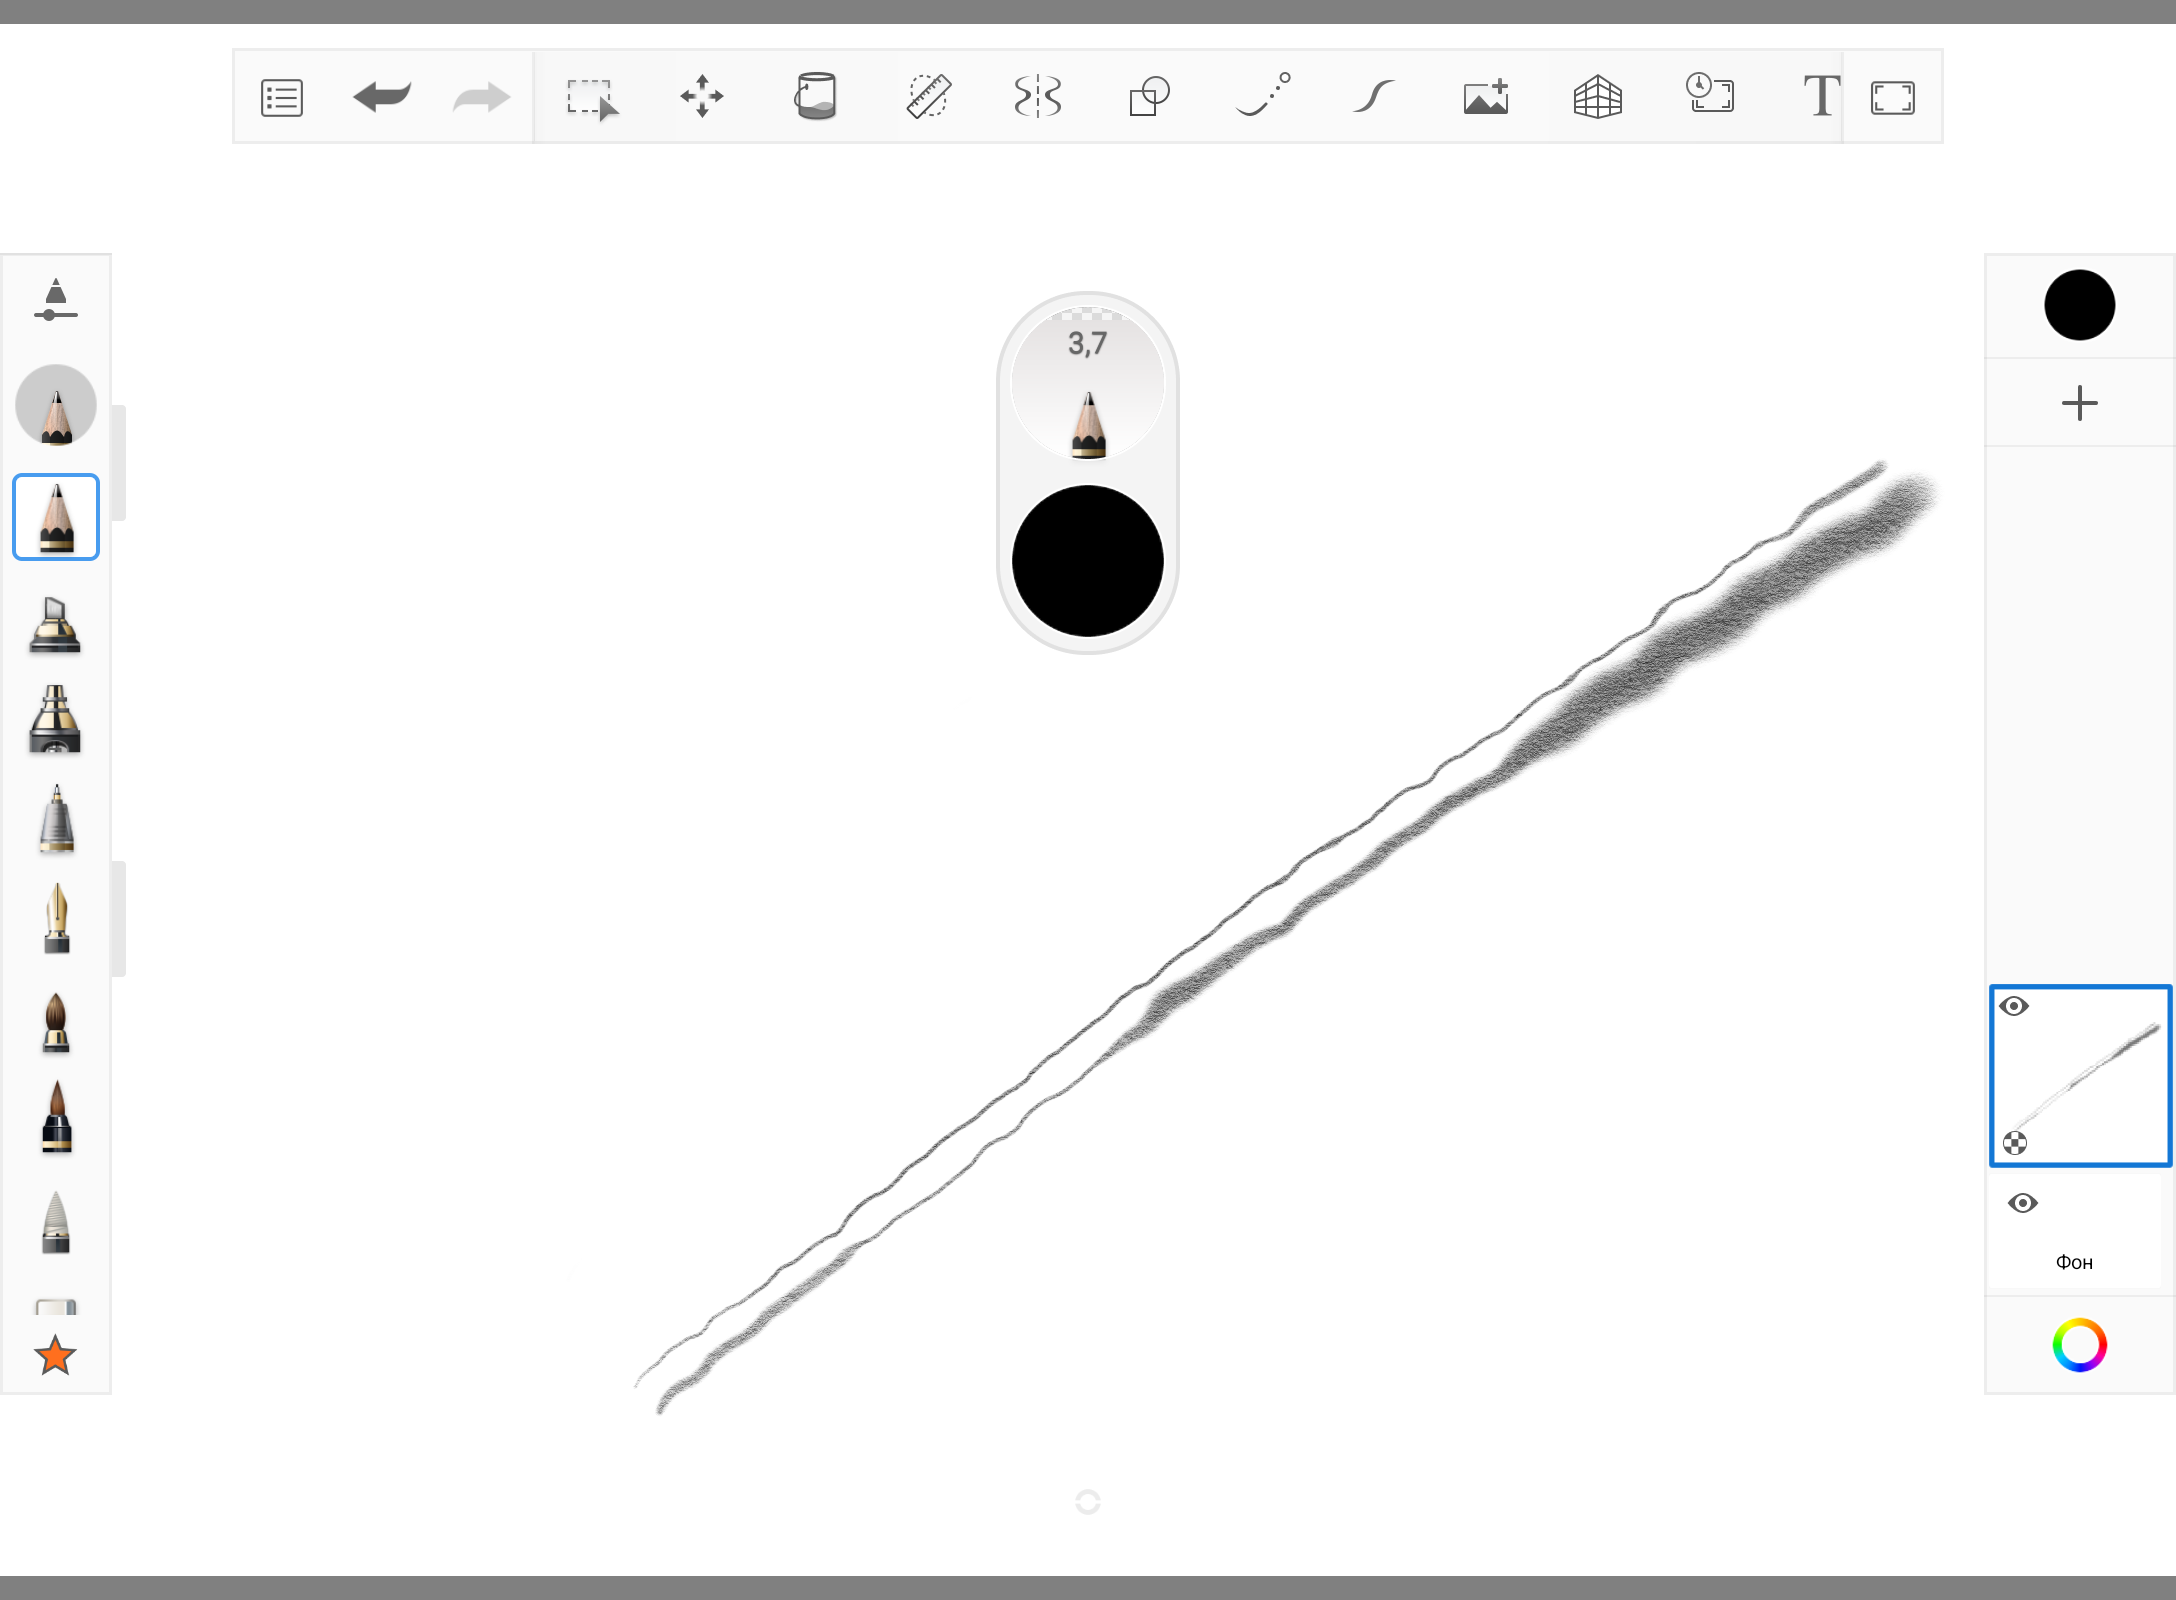2176x1600 pixels.
Task: Click the Undo arrow
Action: tap(382, 97)
